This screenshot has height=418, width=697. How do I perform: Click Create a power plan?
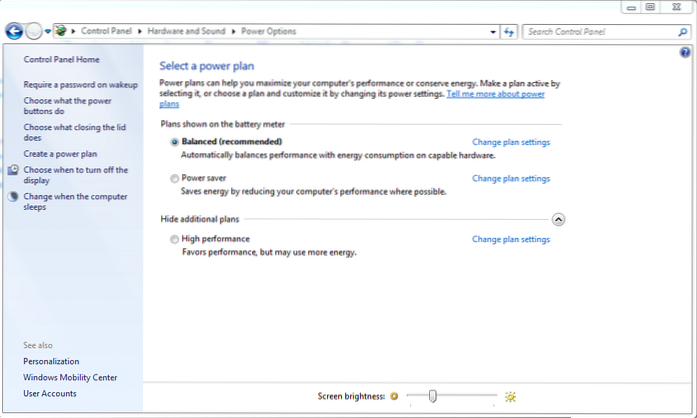point(60,154)
